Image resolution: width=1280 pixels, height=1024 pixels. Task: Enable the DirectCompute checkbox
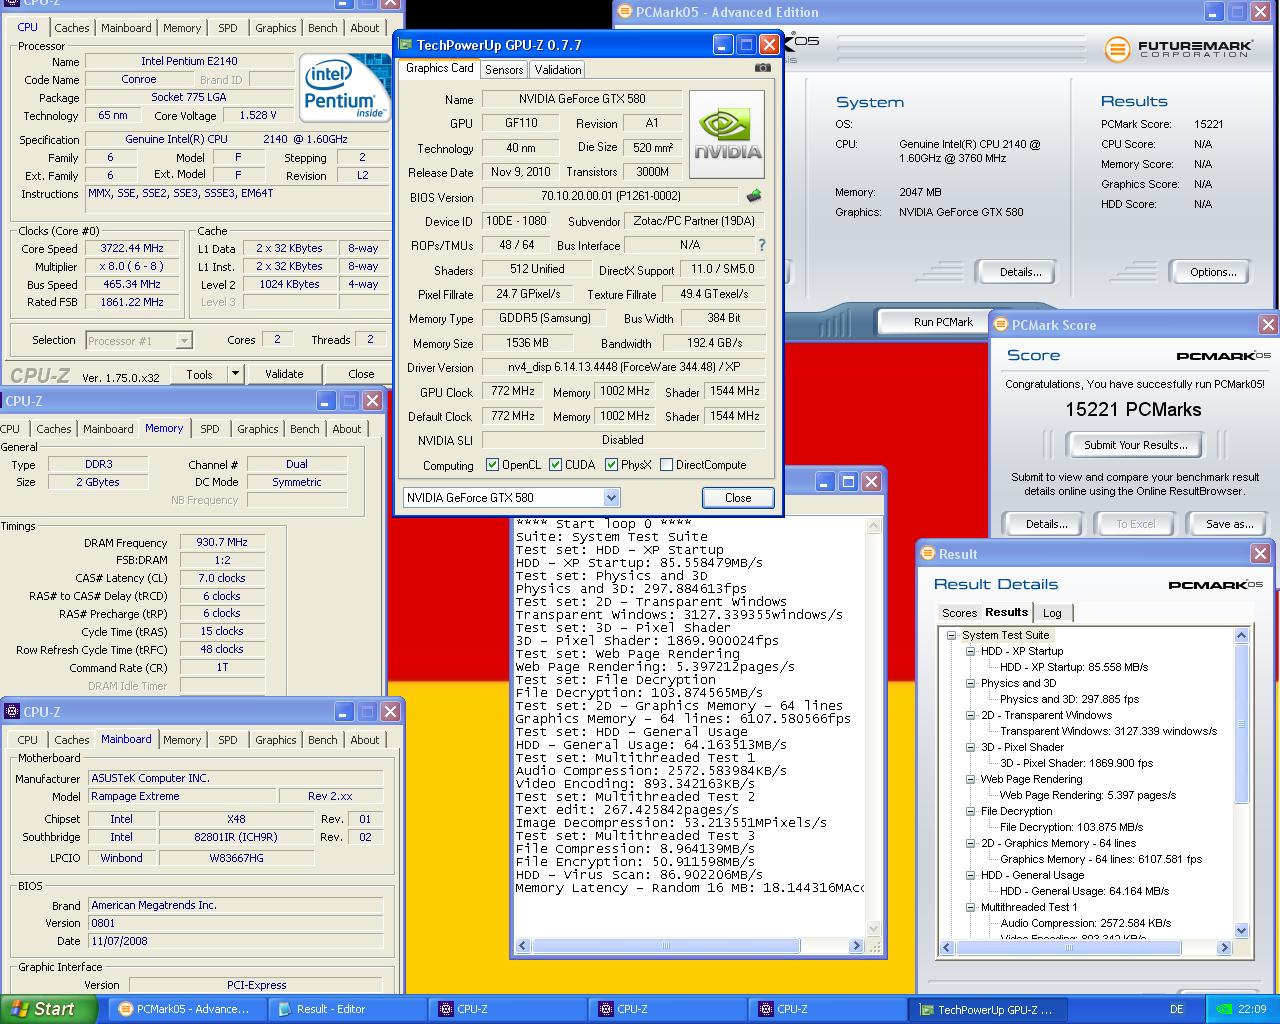(666, 465)
